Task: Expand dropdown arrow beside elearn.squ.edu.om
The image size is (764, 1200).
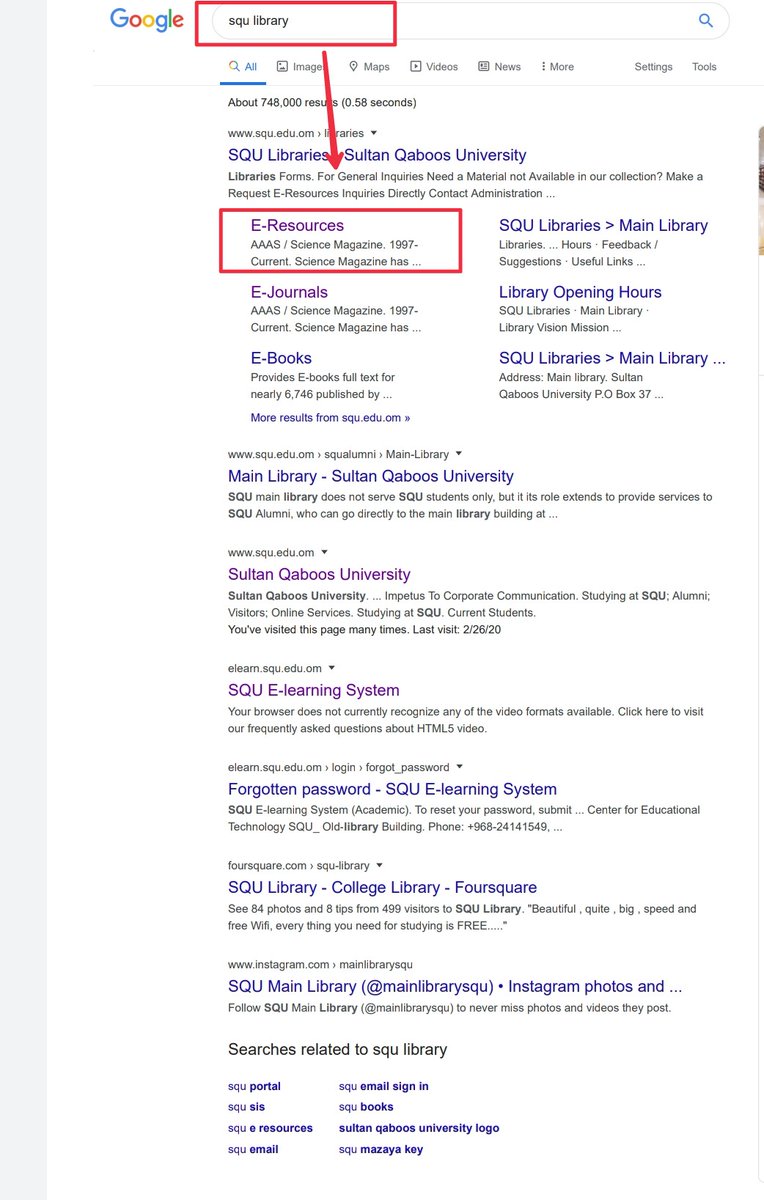Action: click(332, 668)
